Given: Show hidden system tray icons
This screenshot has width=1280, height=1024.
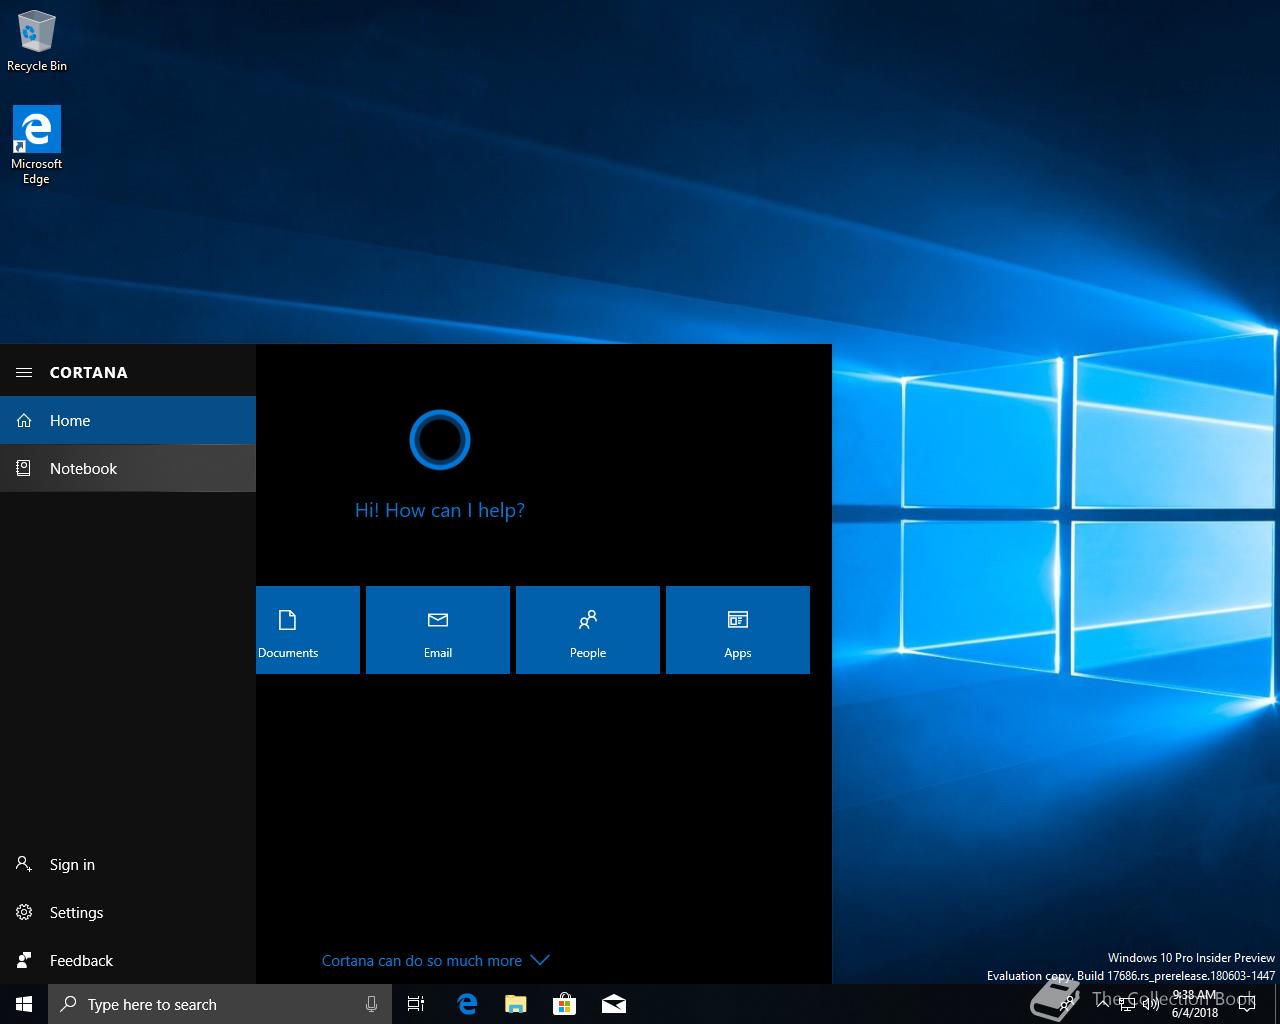Looking at the screenshot, I should coord(1103,1004).
